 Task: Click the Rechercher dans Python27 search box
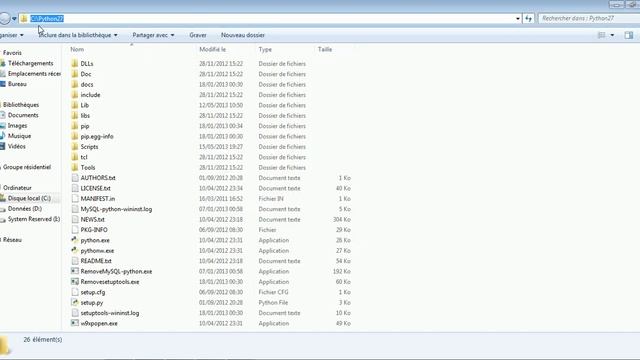[x=589, y=18]
